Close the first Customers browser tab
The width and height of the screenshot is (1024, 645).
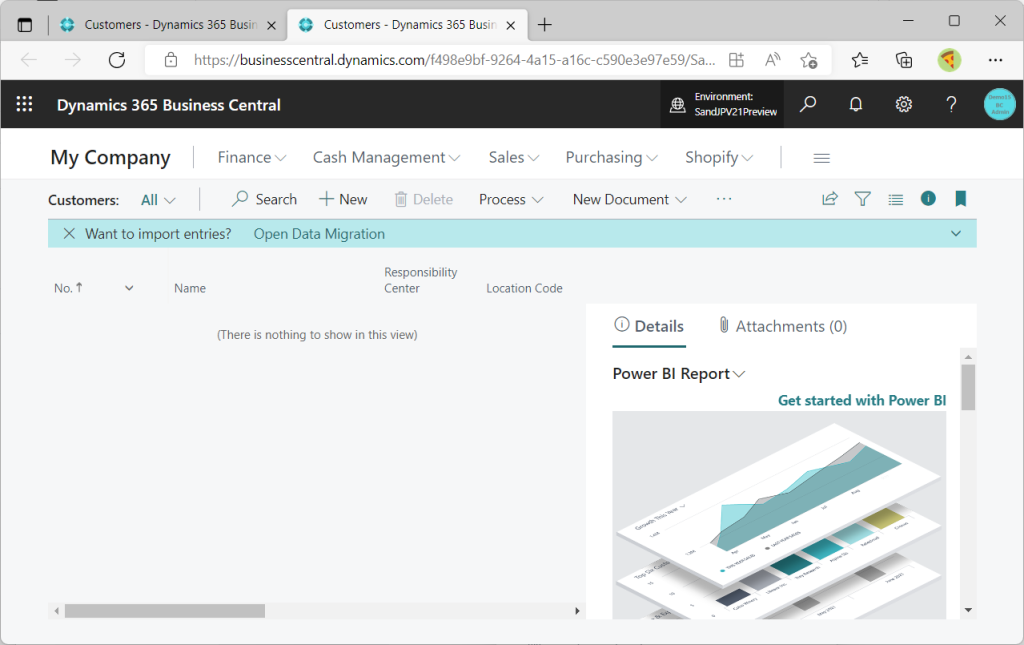click(272, 25)
